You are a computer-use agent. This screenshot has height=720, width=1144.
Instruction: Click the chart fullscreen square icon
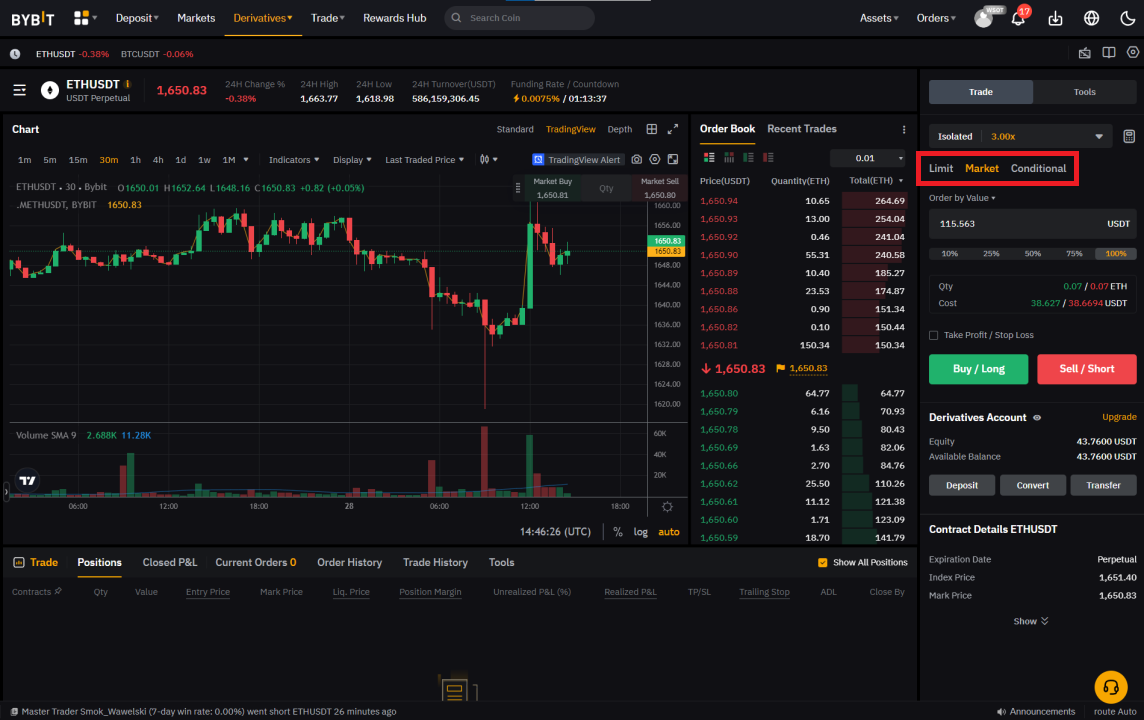coord(673,159)
